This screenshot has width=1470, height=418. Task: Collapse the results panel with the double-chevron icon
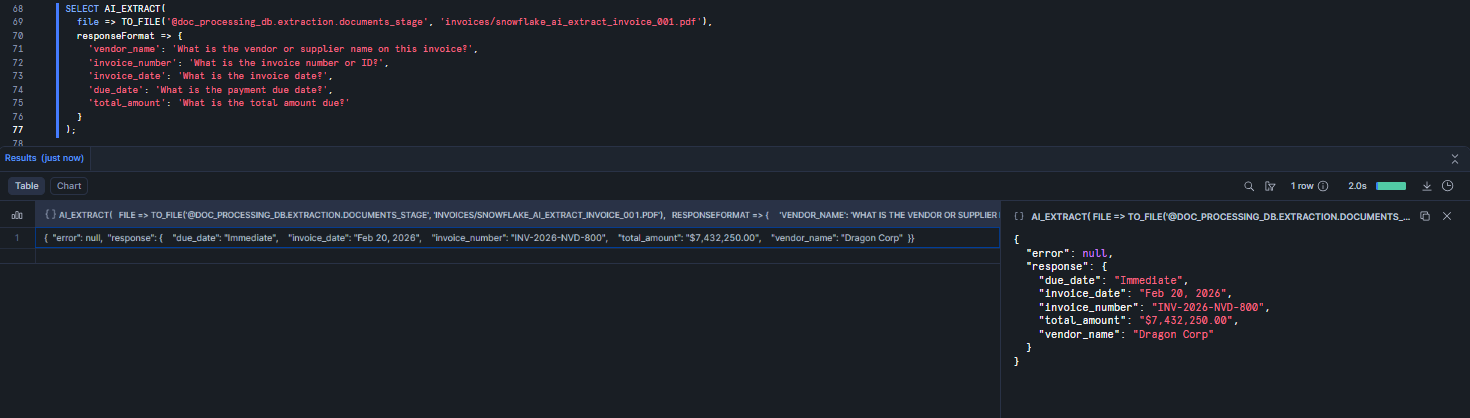click(x=1455, y=158)
